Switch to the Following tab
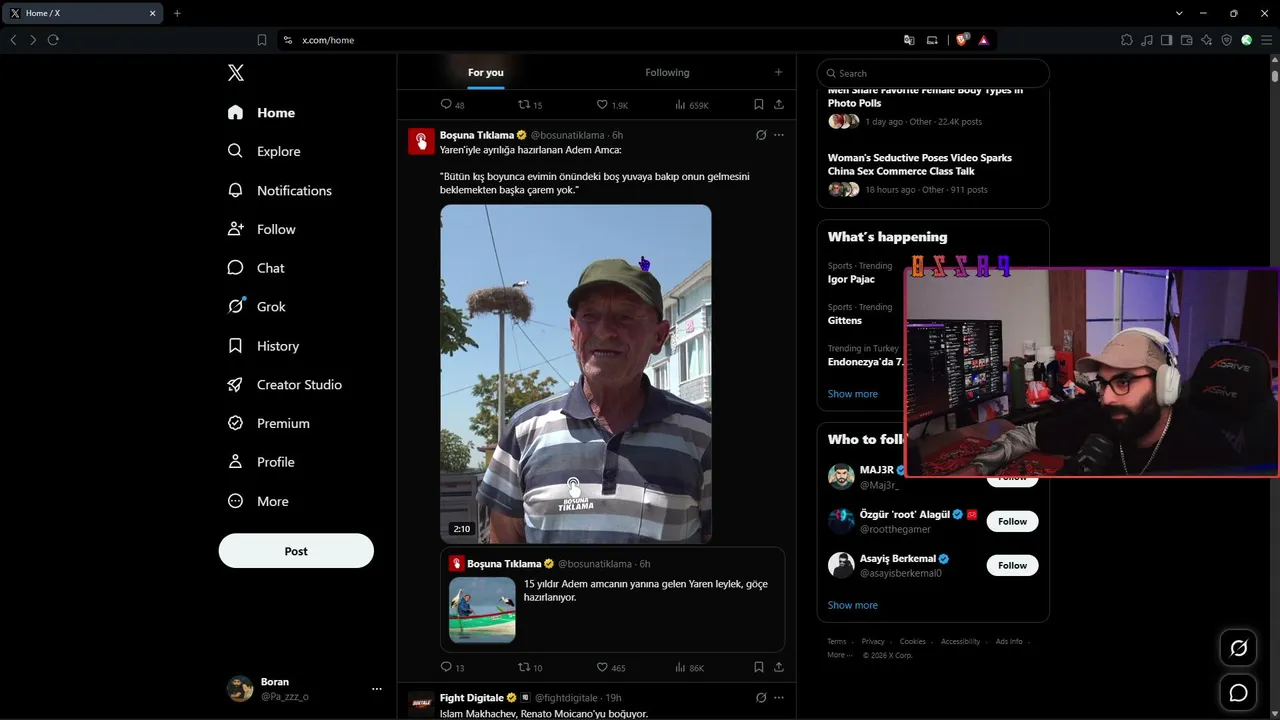 coord(667,72)
